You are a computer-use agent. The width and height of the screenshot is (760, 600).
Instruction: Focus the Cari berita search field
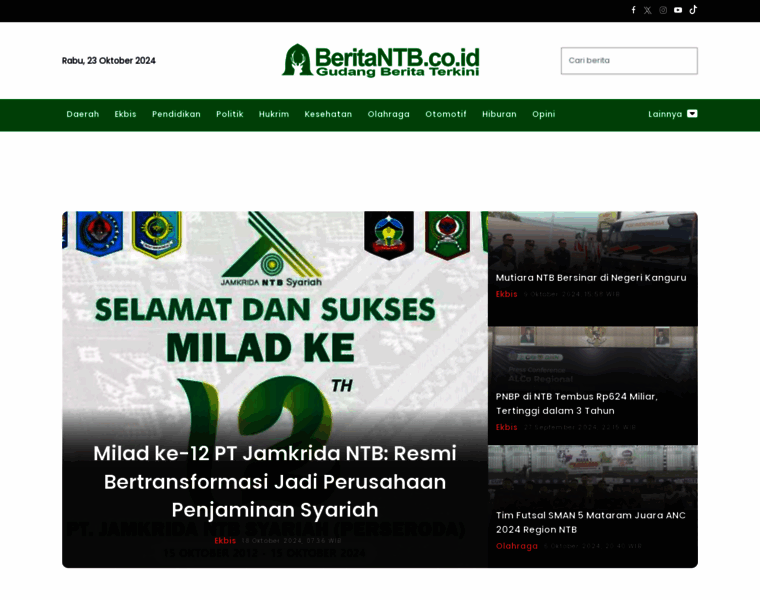pyautogui.click(x=629, y=61)
